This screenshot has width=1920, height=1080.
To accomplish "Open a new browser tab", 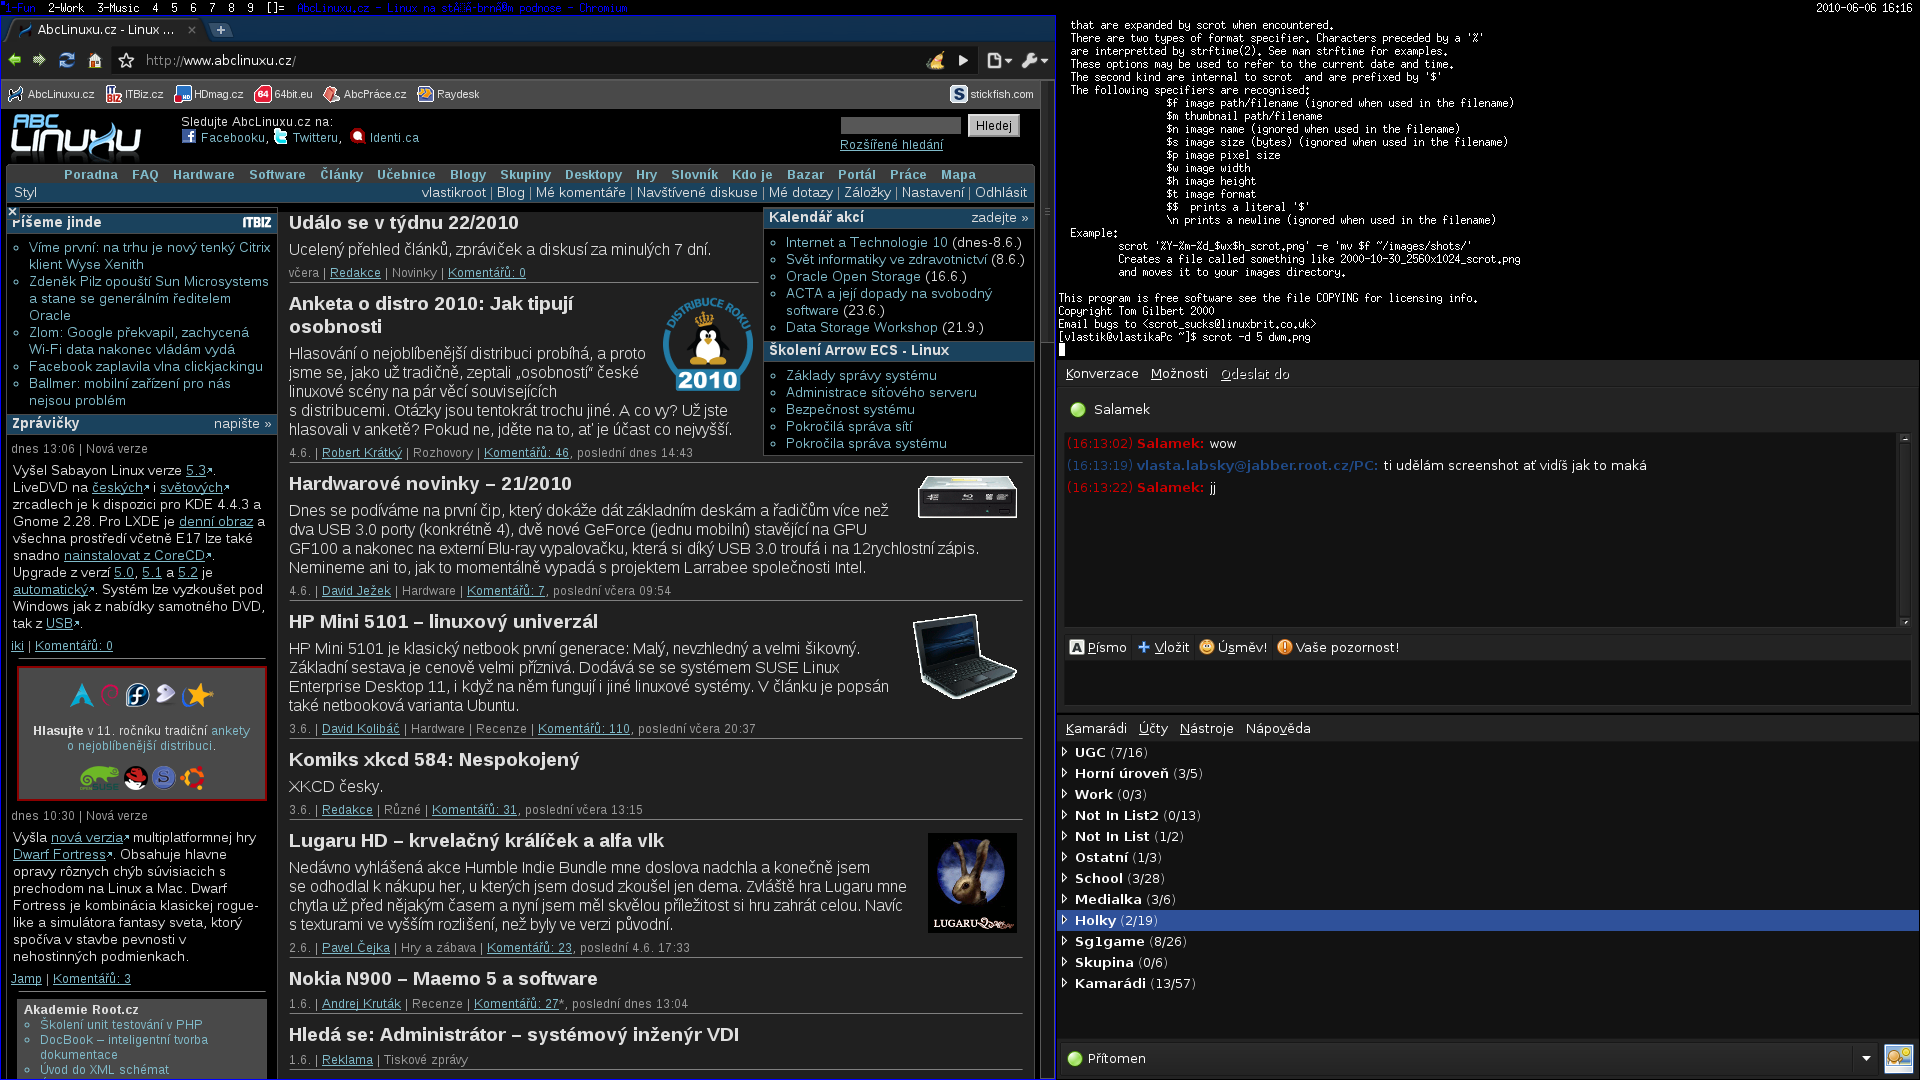I will point(221,30).
